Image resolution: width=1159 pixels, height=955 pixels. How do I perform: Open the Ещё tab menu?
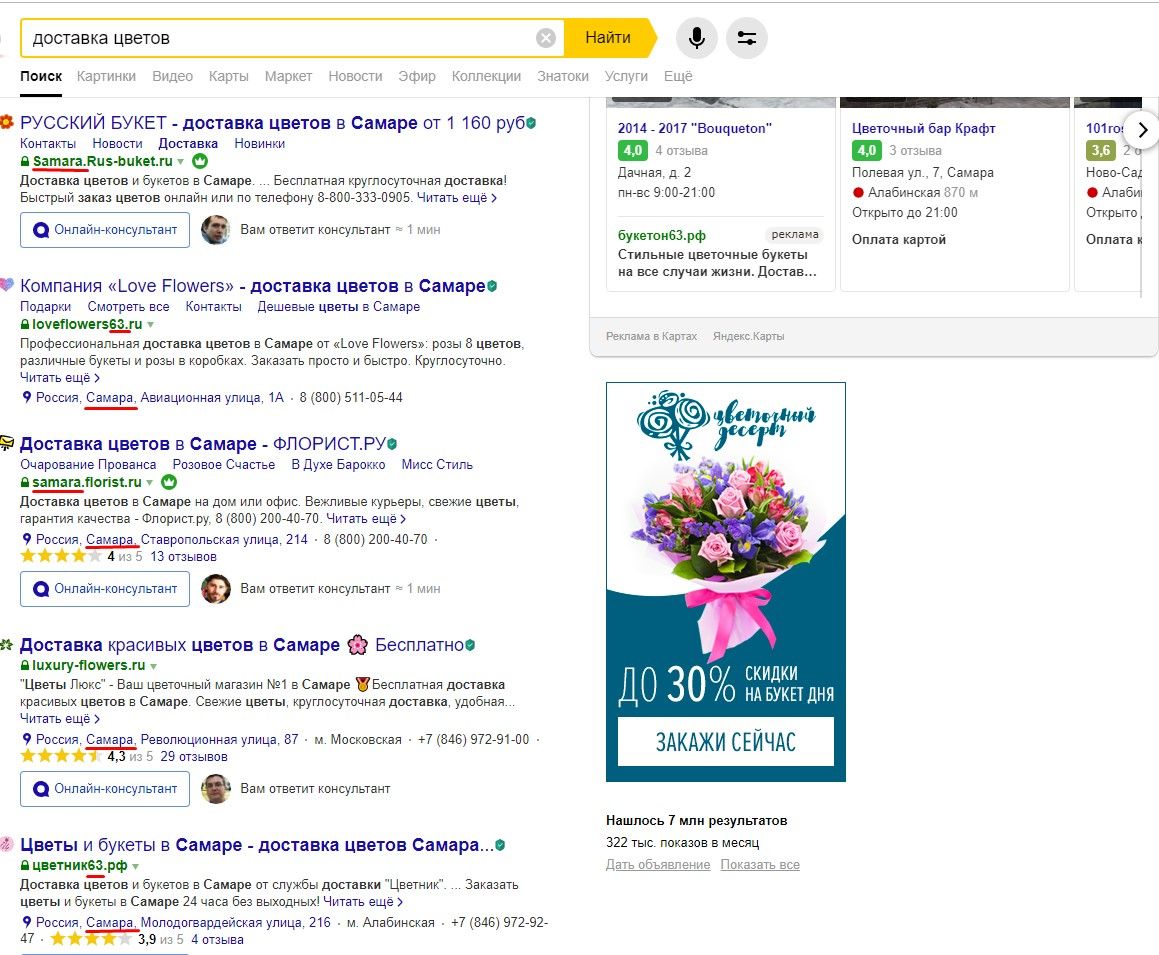[x=678, y=76]
